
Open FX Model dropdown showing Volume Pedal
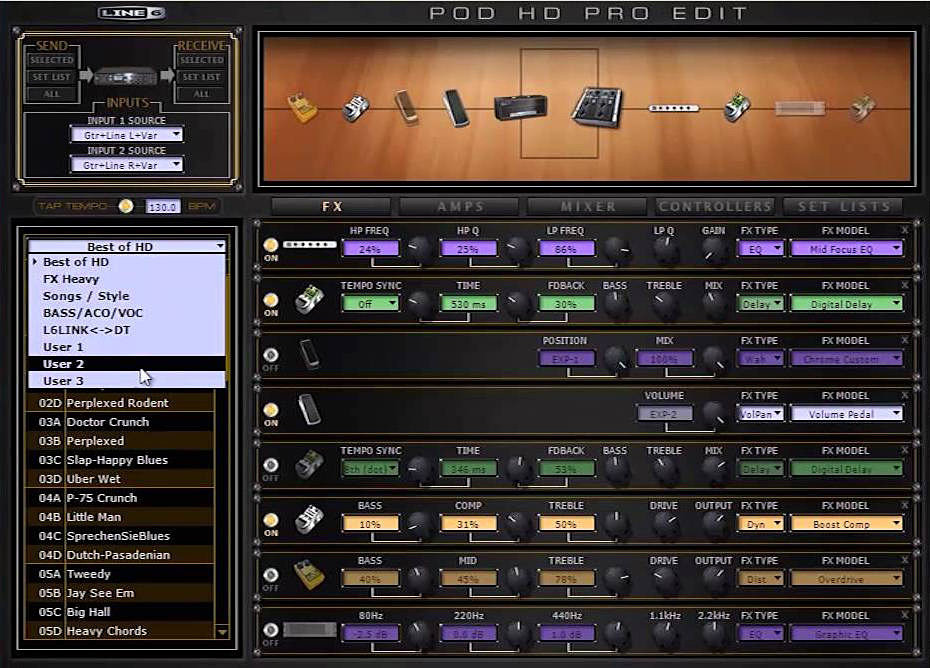846,414
